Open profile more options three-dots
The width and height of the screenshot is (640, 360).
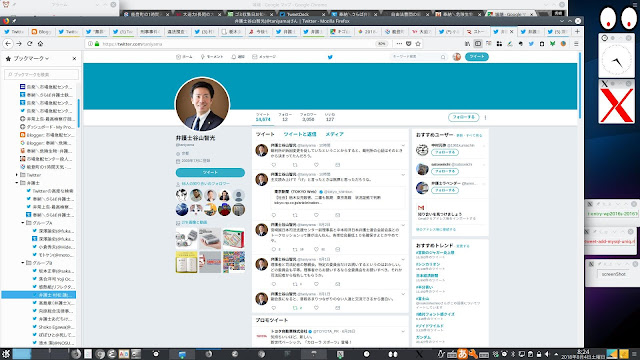485,118
